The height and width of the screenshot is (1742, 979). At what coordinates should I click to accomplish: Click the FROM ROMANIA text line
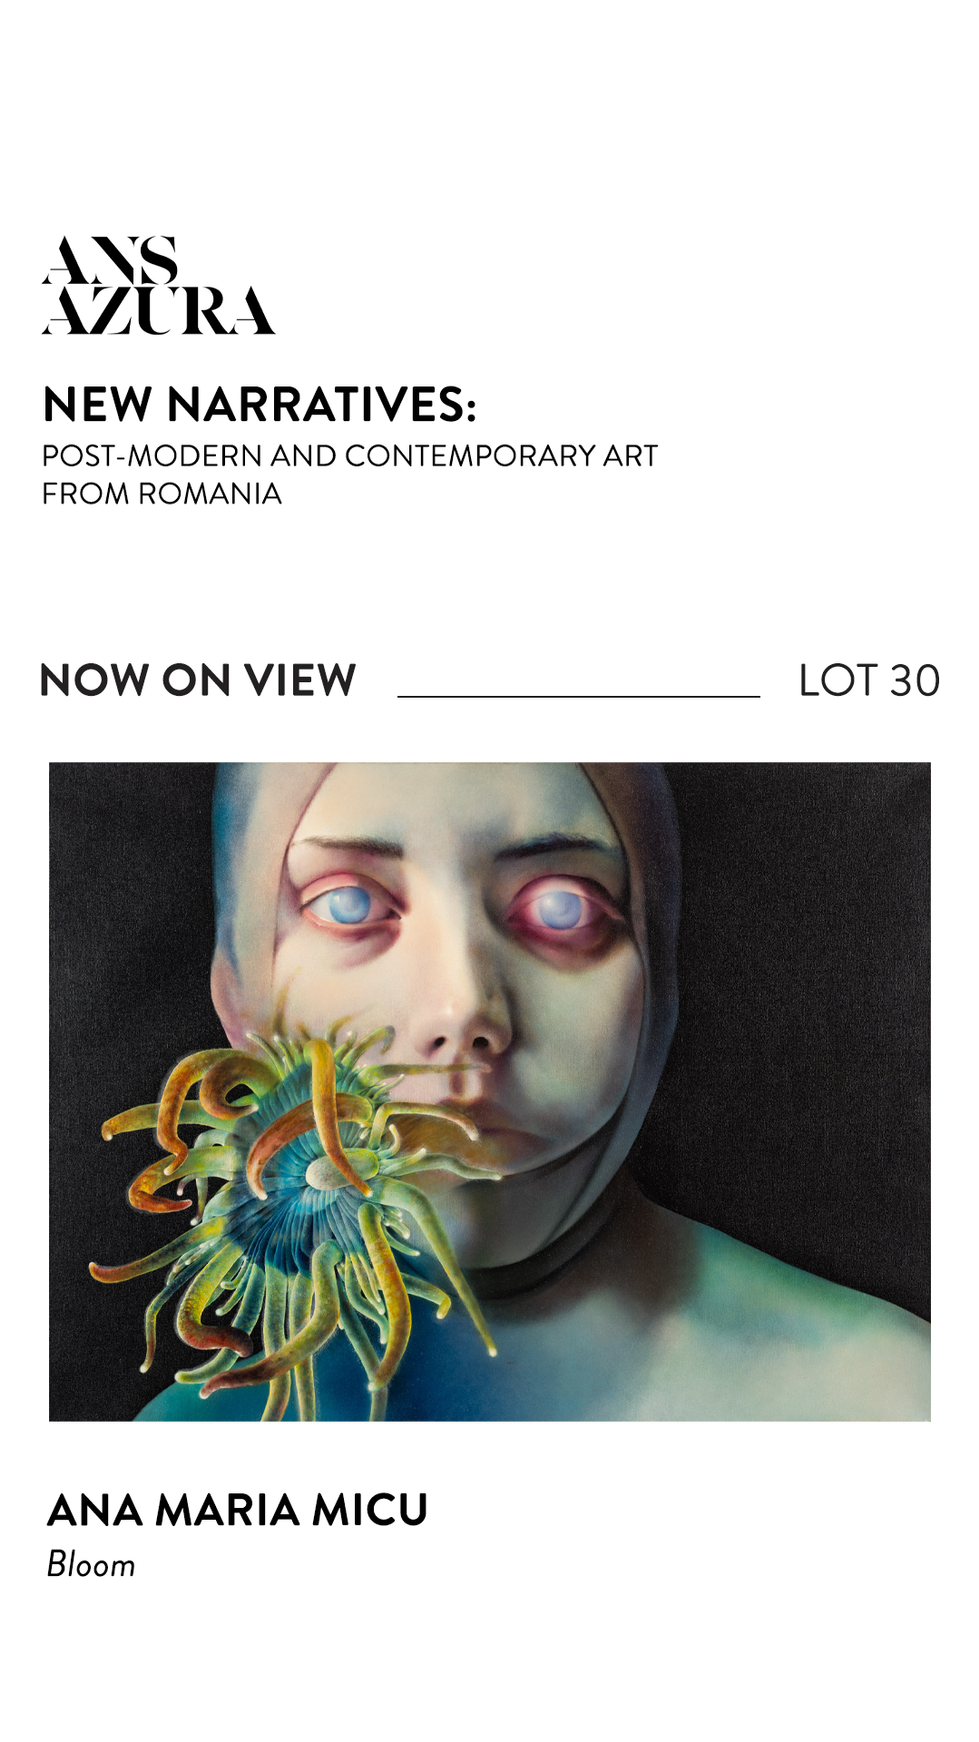click(x=162, y=494)
